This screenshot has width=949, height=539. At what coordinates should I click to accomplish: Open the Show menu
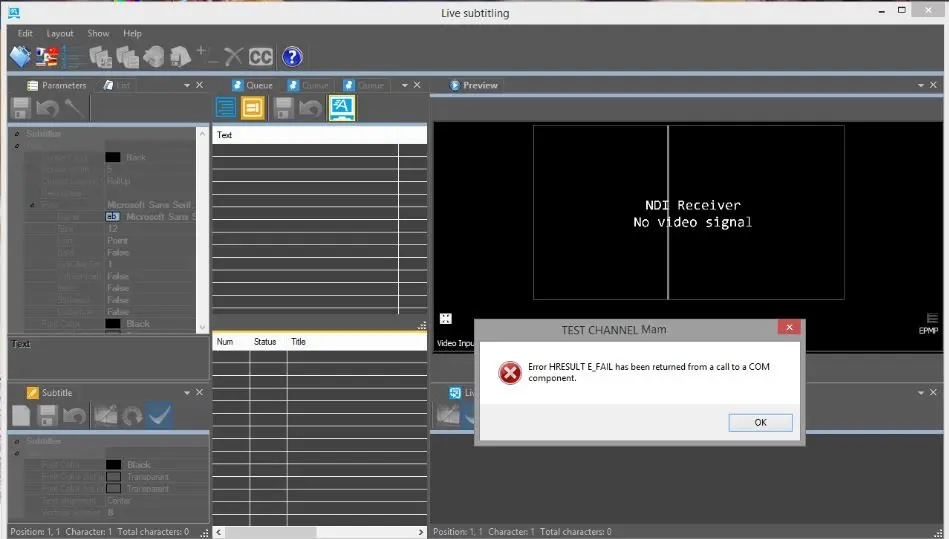pyautogui.click(x=98, y=33)
